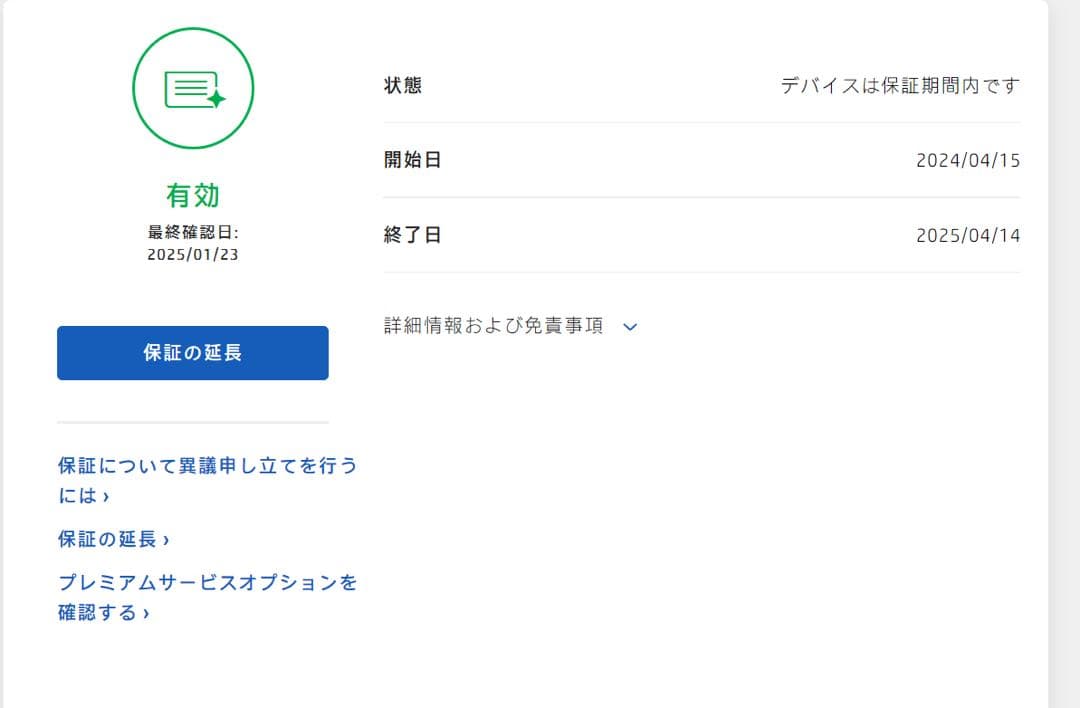Click the green 有効 status label
Image resolution: width=1080 pixels, height=708 pixels.
click(192, 197)
